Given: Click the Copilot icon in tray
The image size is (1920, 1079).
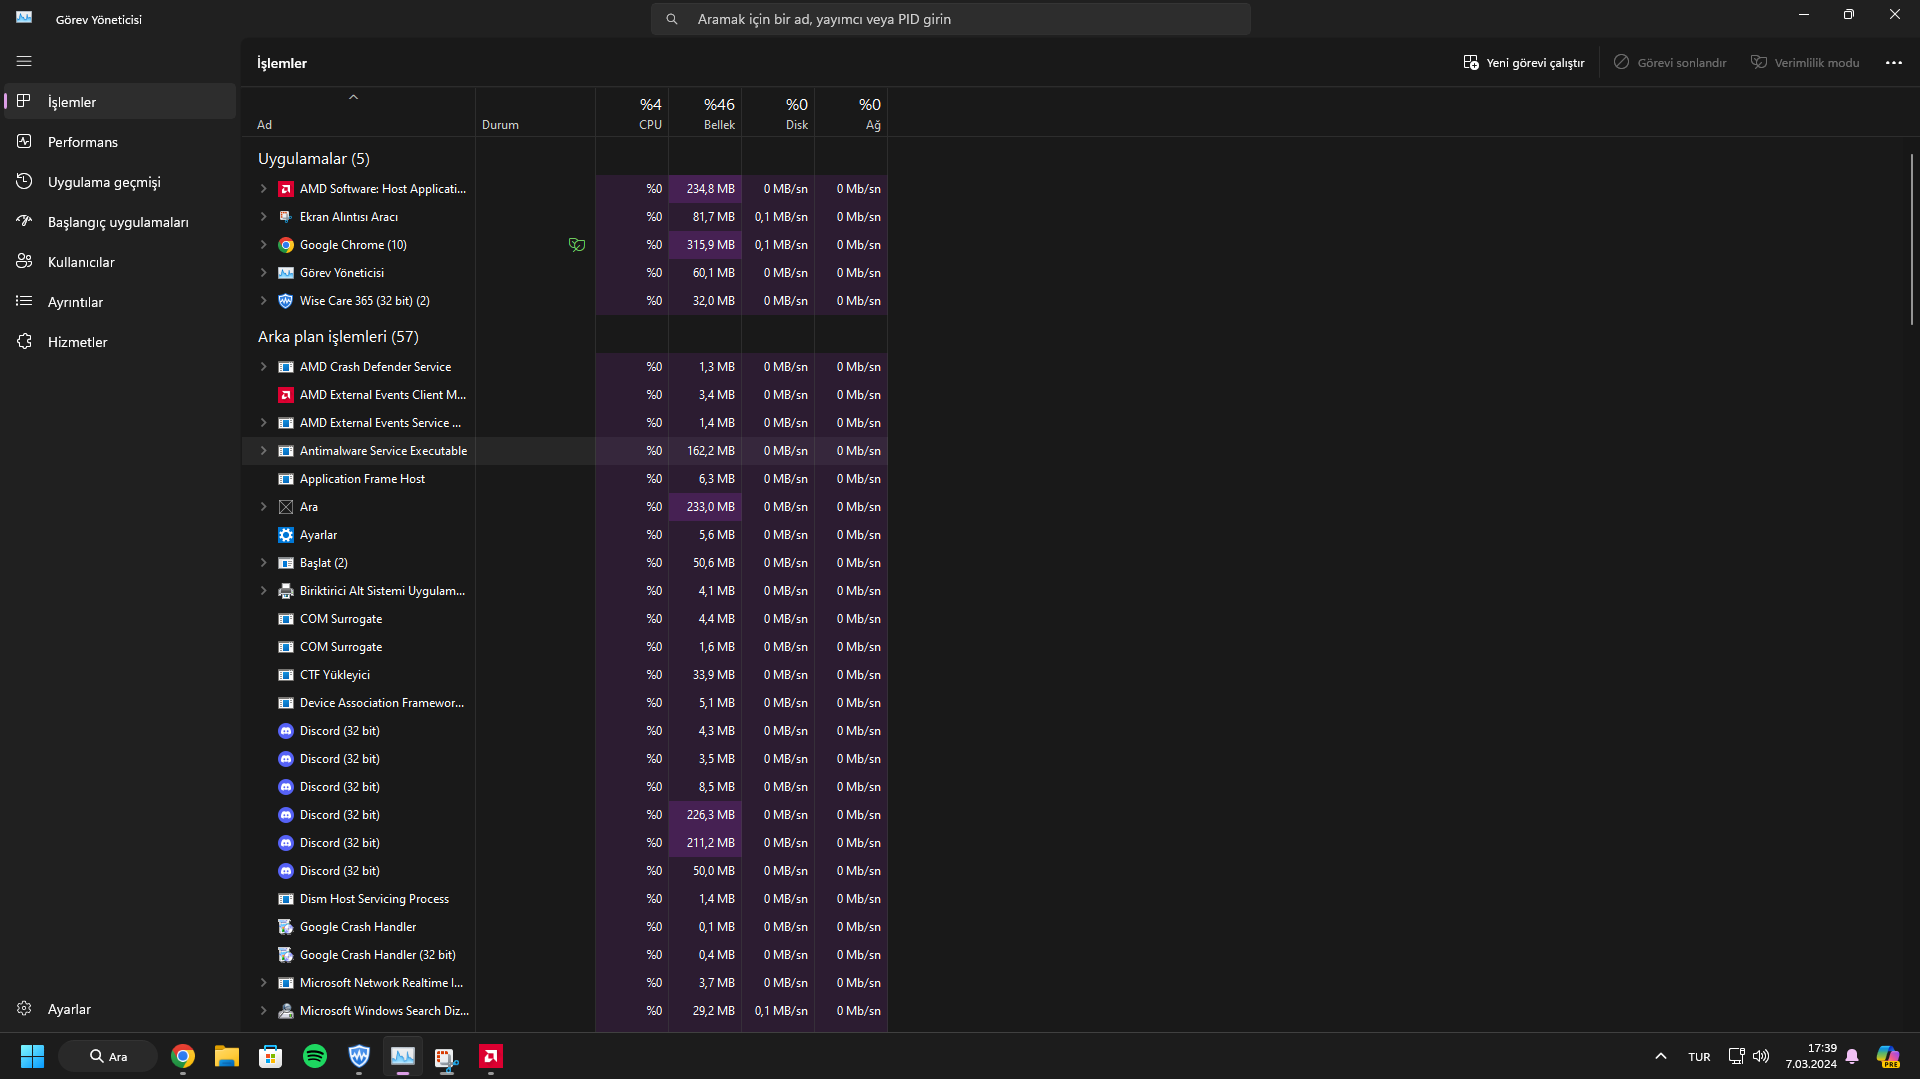Looking at the screenshot, I should (x=1888, y=1056).
